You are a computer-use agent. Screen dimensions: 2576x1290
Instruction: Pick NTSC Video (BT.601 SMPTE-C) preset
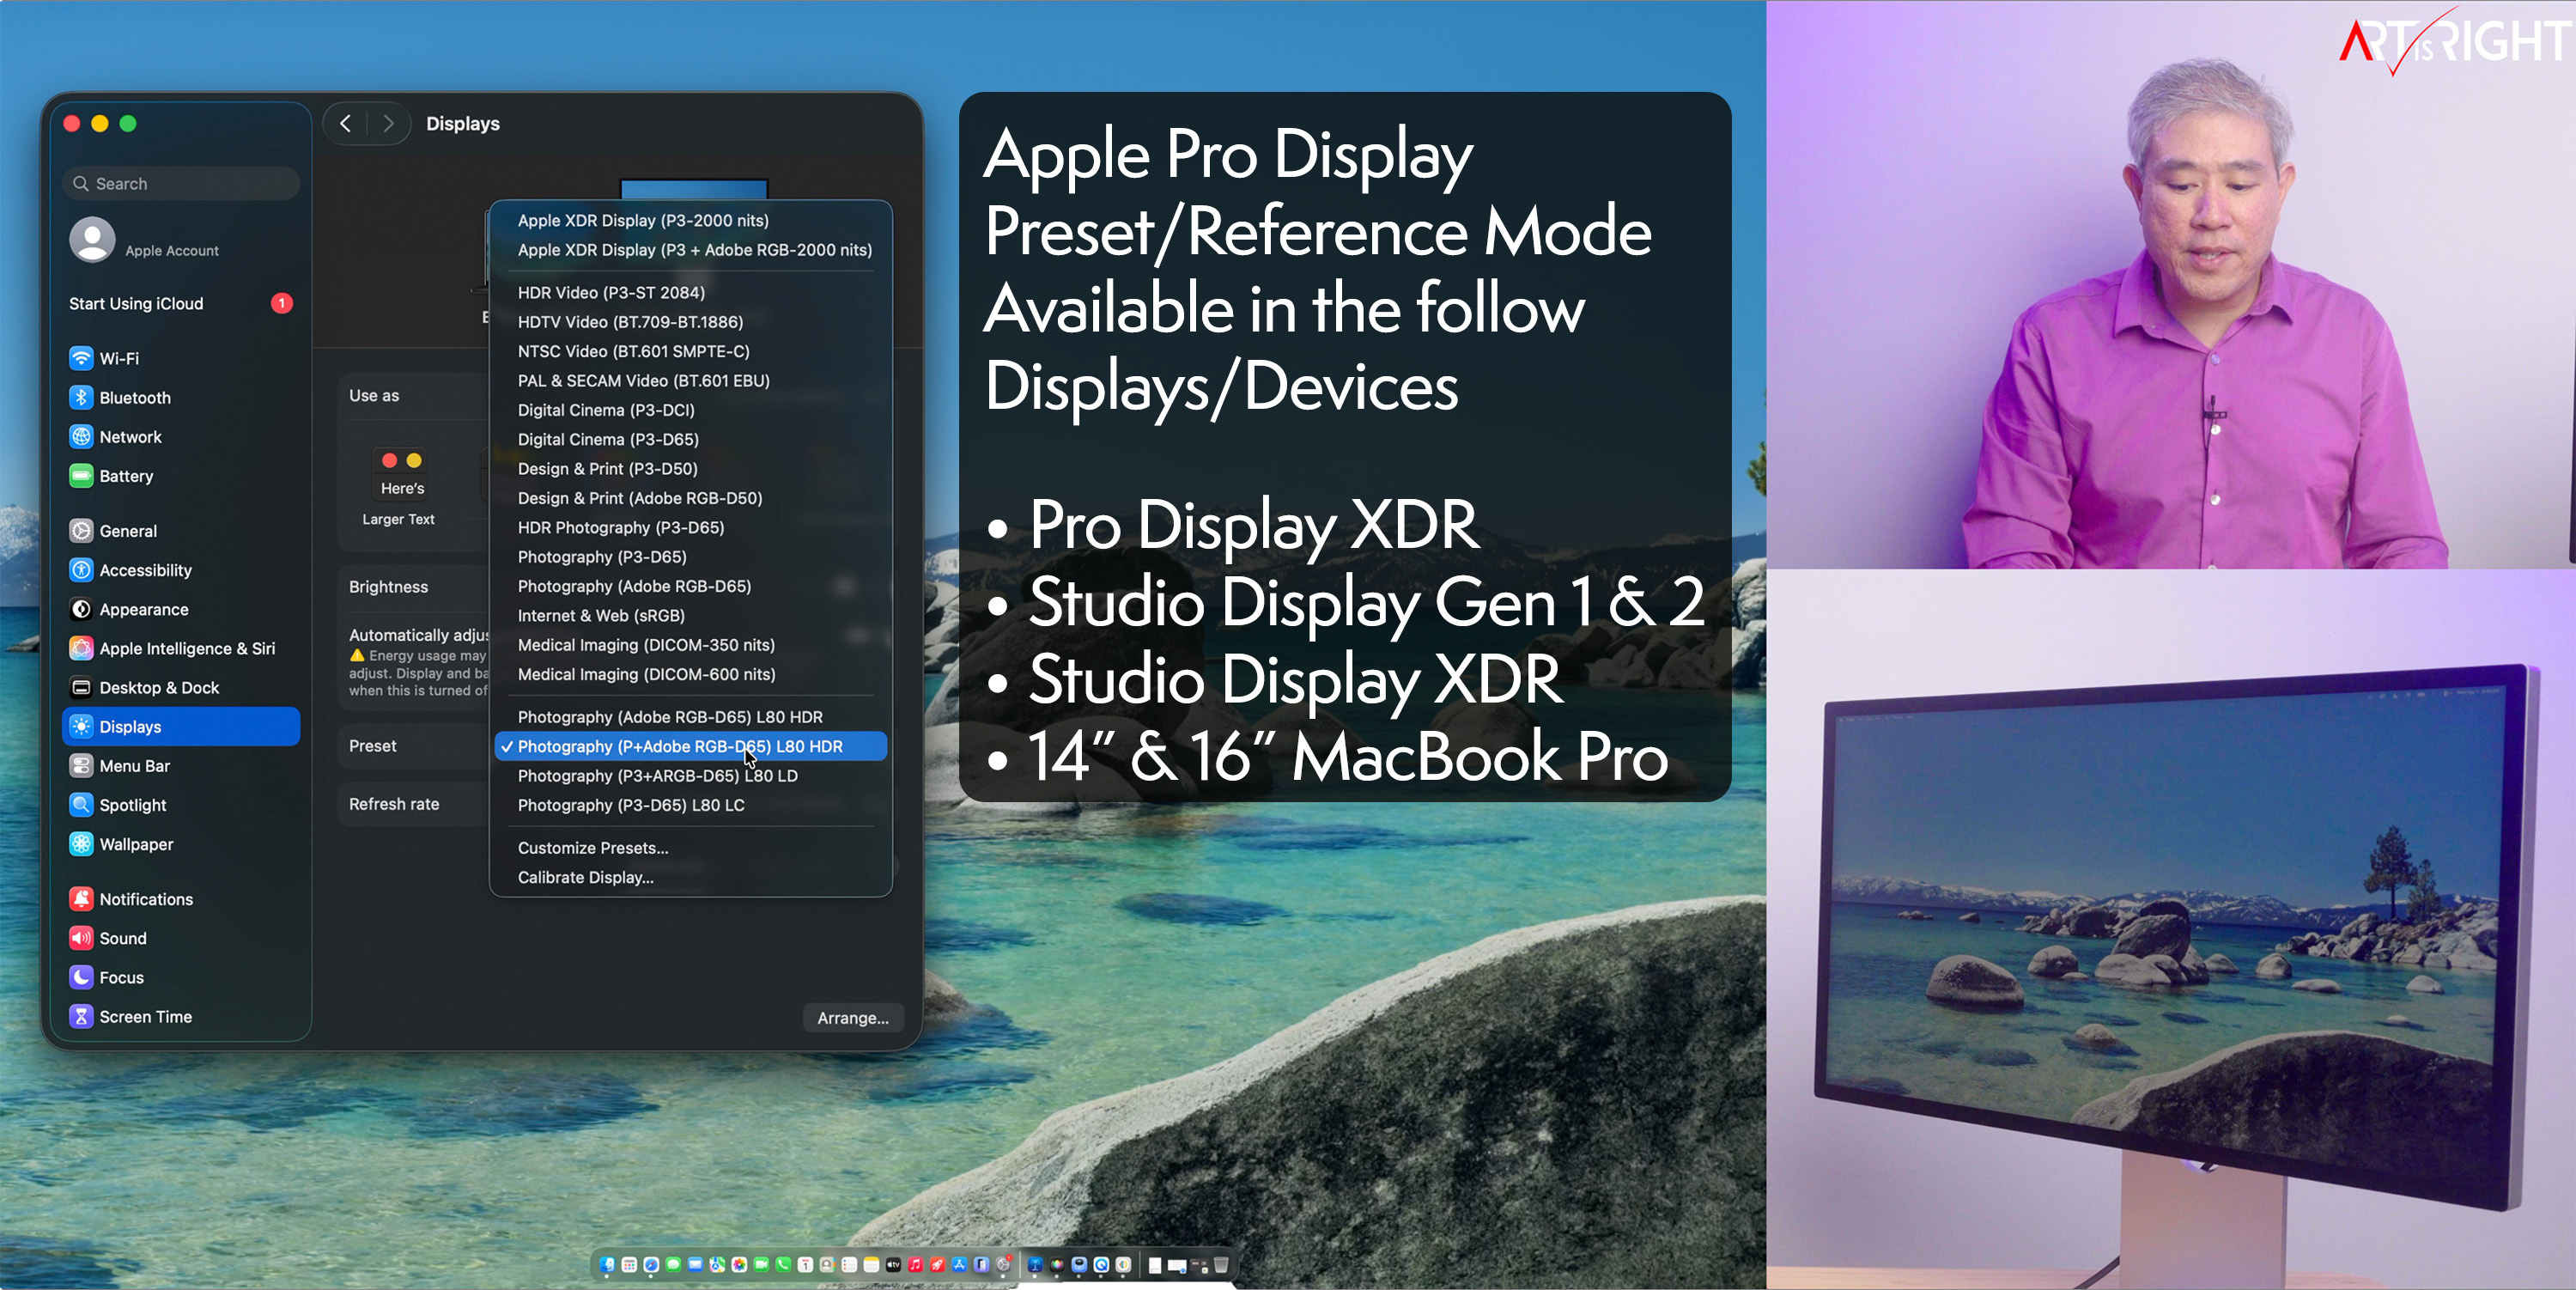(x=690, y=351)
